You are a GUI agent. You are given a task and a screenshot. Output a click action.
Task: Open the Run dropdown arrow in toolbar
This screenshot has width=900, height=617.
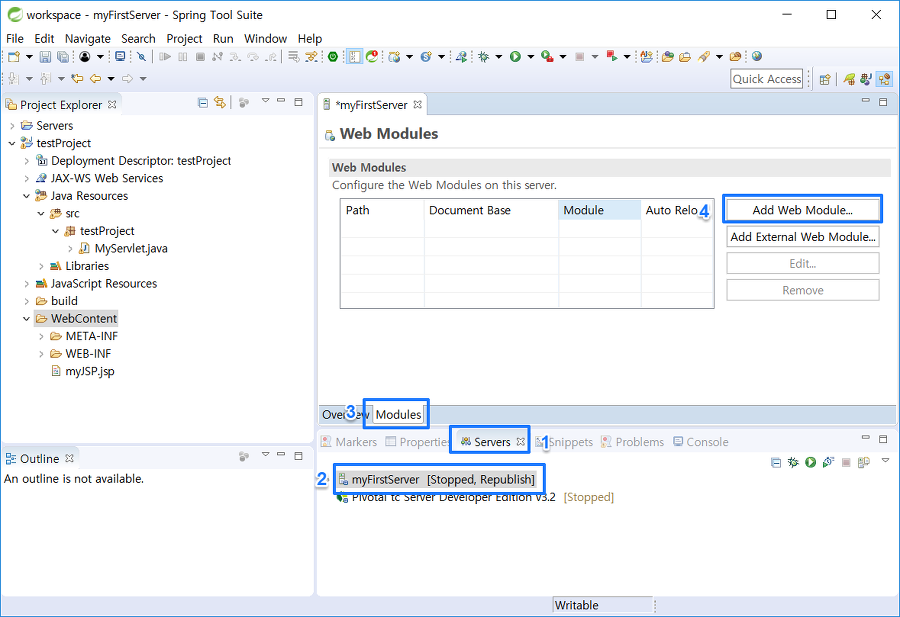[530, 56]
